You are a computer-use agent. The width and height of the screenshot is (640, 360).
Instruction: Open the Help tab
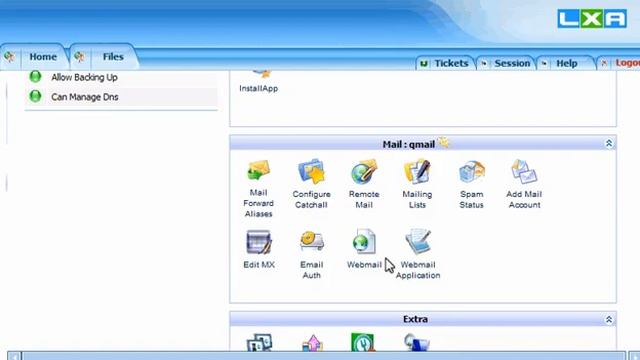[x=567, y=63]
